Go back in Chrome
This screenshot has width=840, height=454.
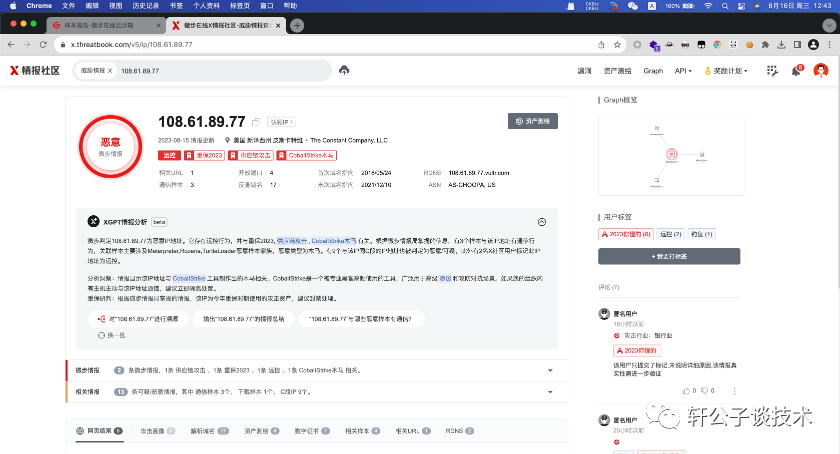coord(11,44)
